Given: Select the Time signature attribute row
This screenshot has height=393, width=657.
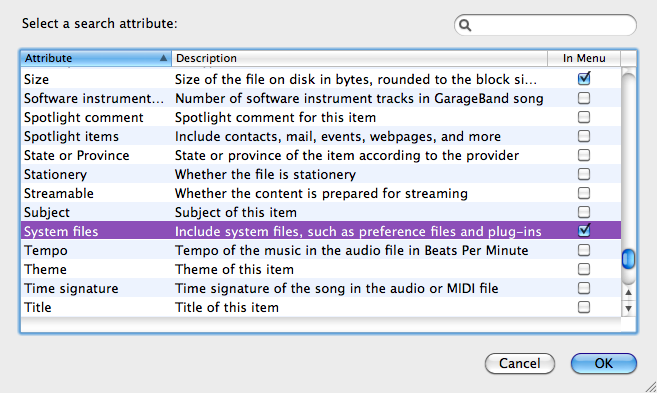Looking at the screenshot, I should (321, 288).
